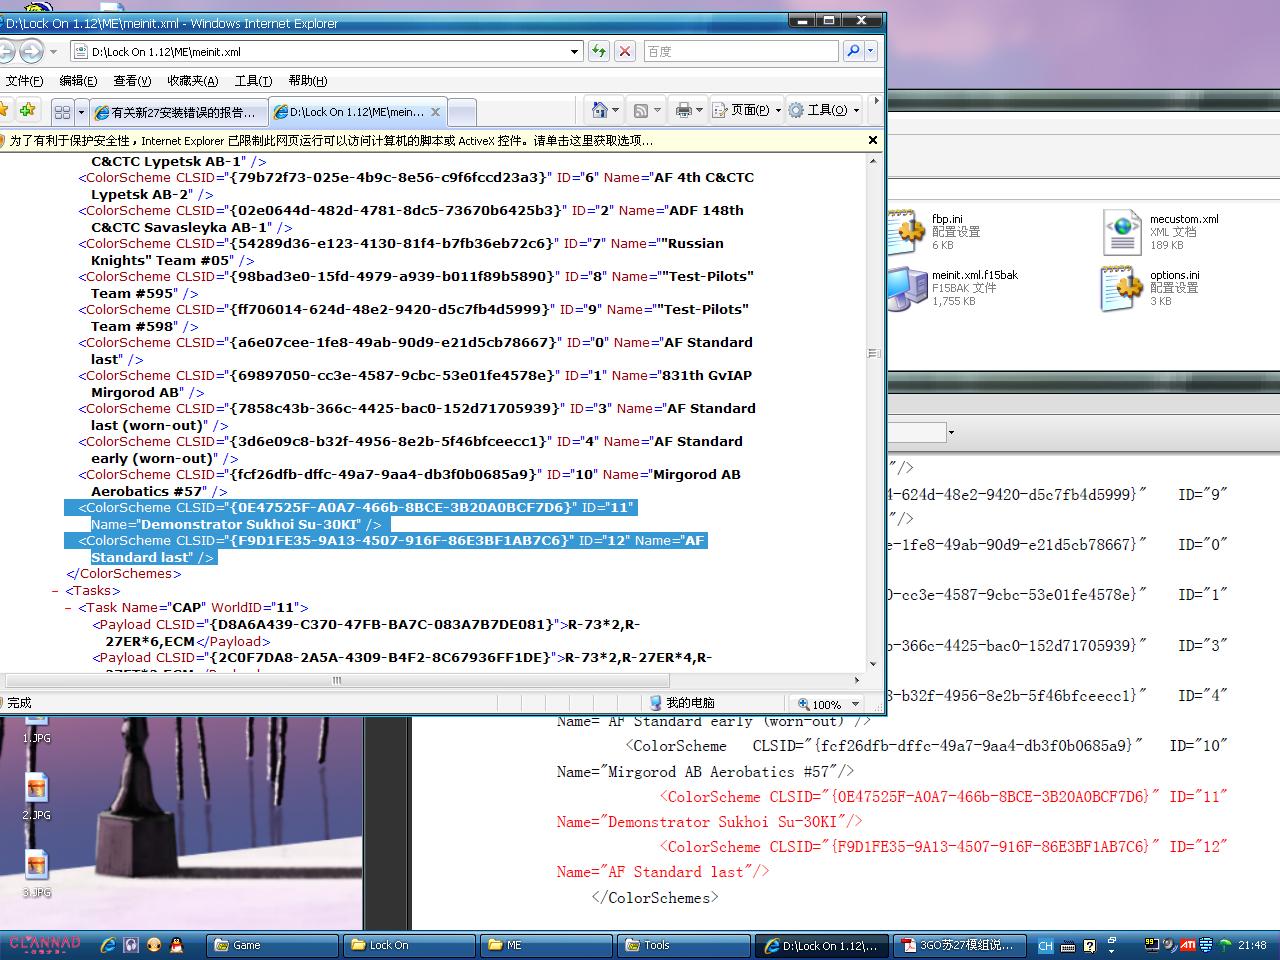Click the QQ penguin quick launch icon

[177, 945]
